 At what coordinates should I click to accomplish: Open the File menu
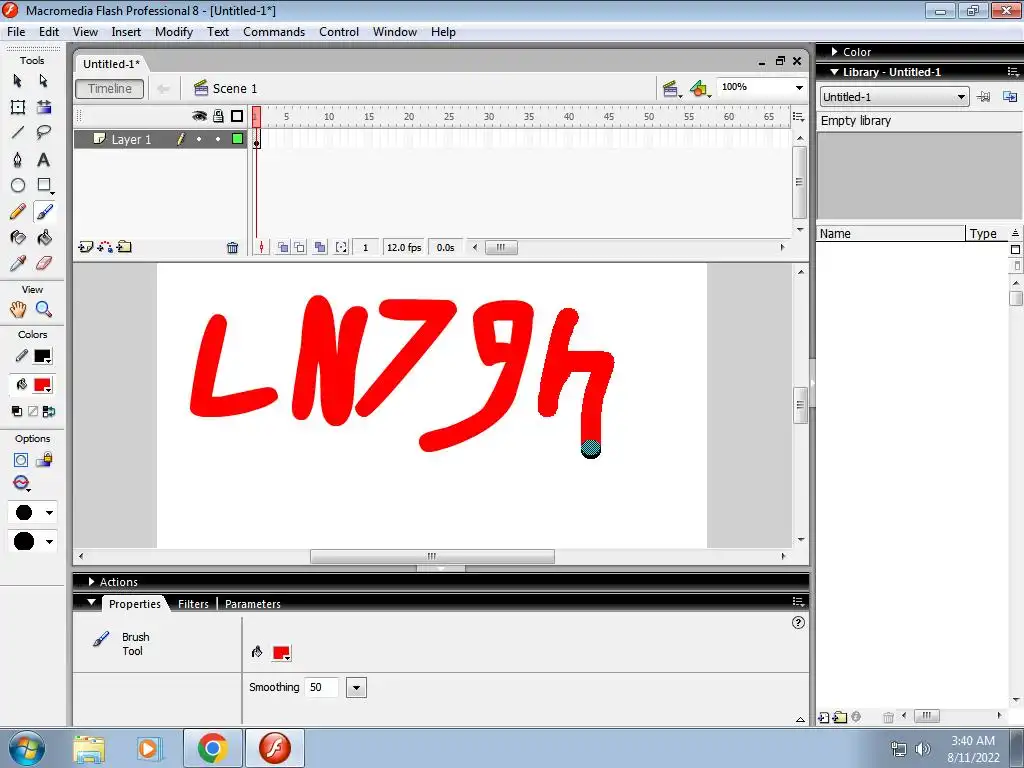click(16, 32)
